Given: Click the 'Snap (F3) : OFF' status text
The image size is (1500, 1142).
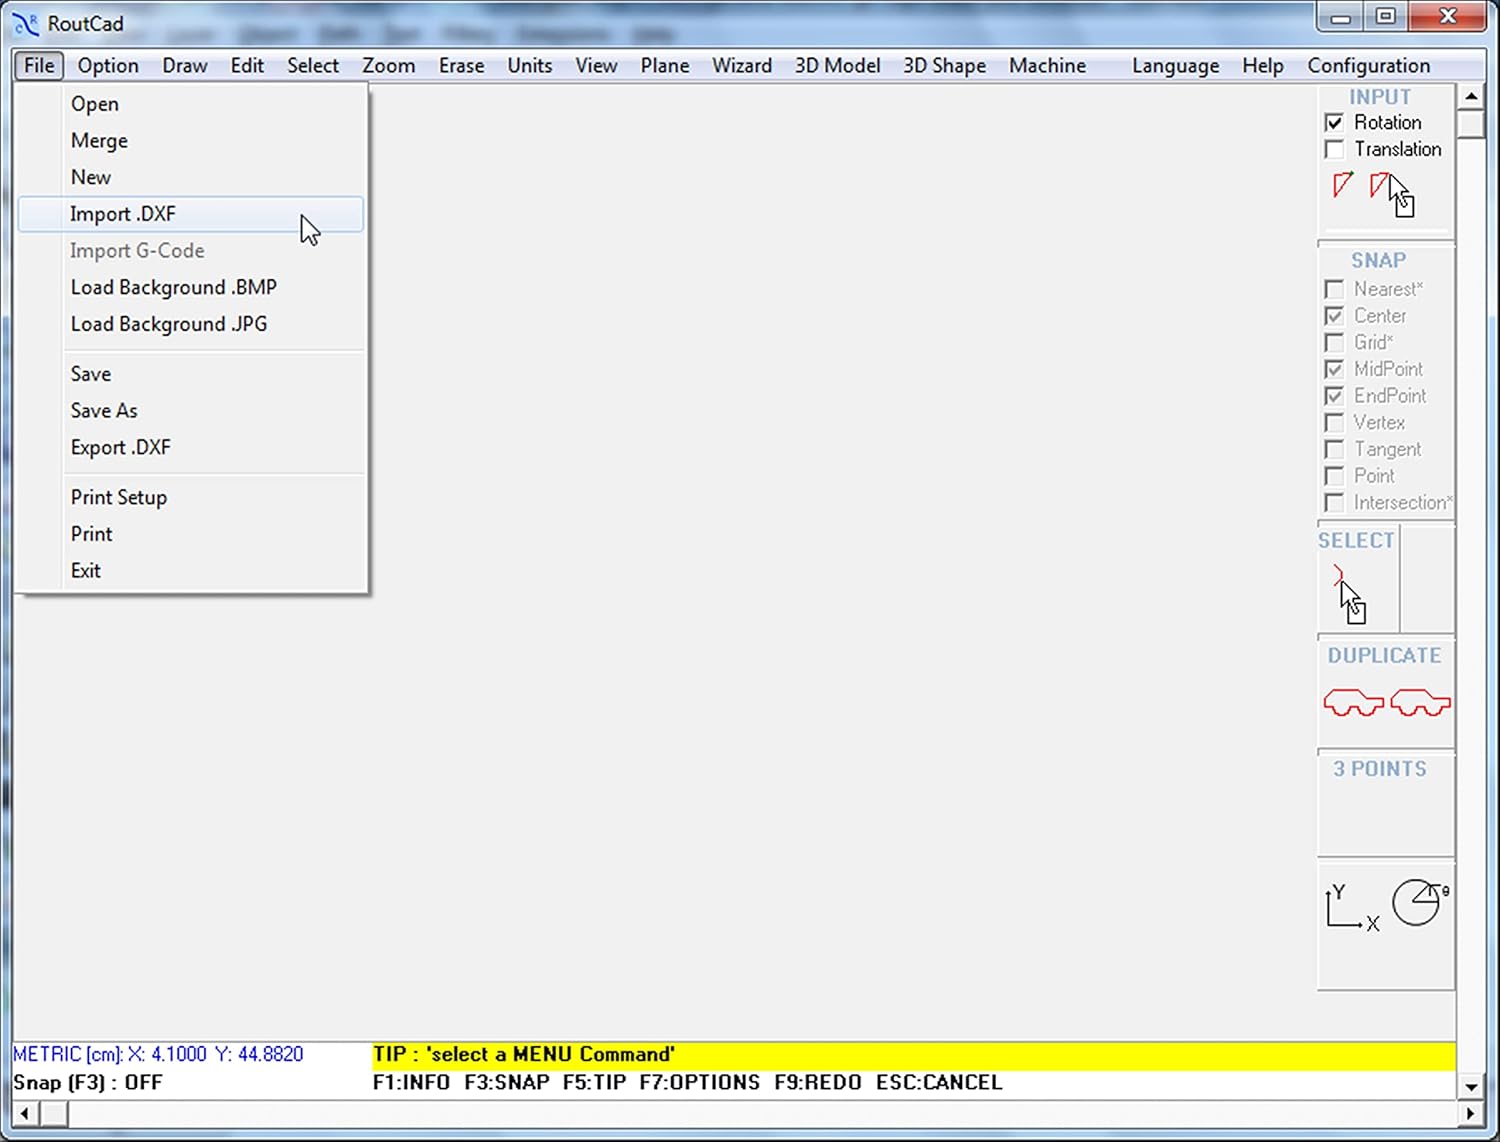Looking at the screenshot, I should pyautogui.click(x=88, y=1083).
